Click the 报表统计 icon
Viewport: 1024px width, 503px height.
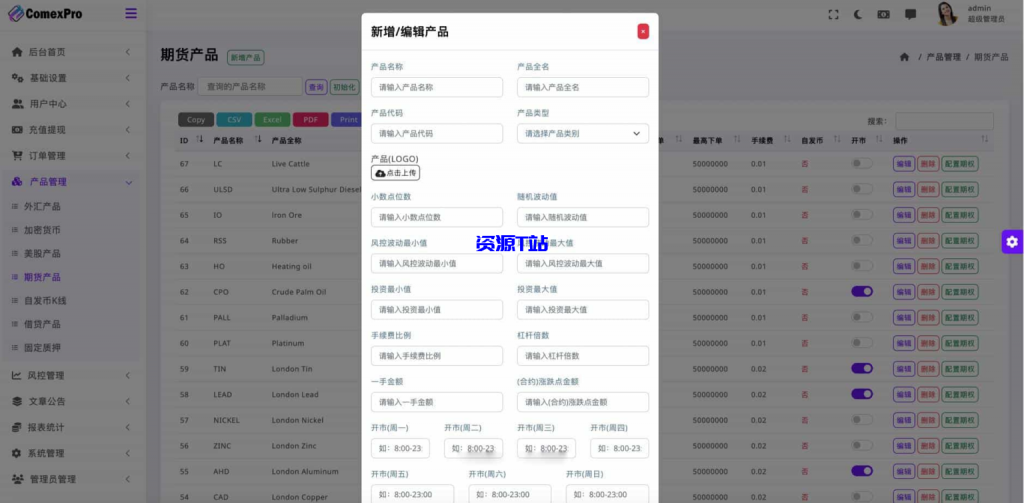(x=16, y=427)
